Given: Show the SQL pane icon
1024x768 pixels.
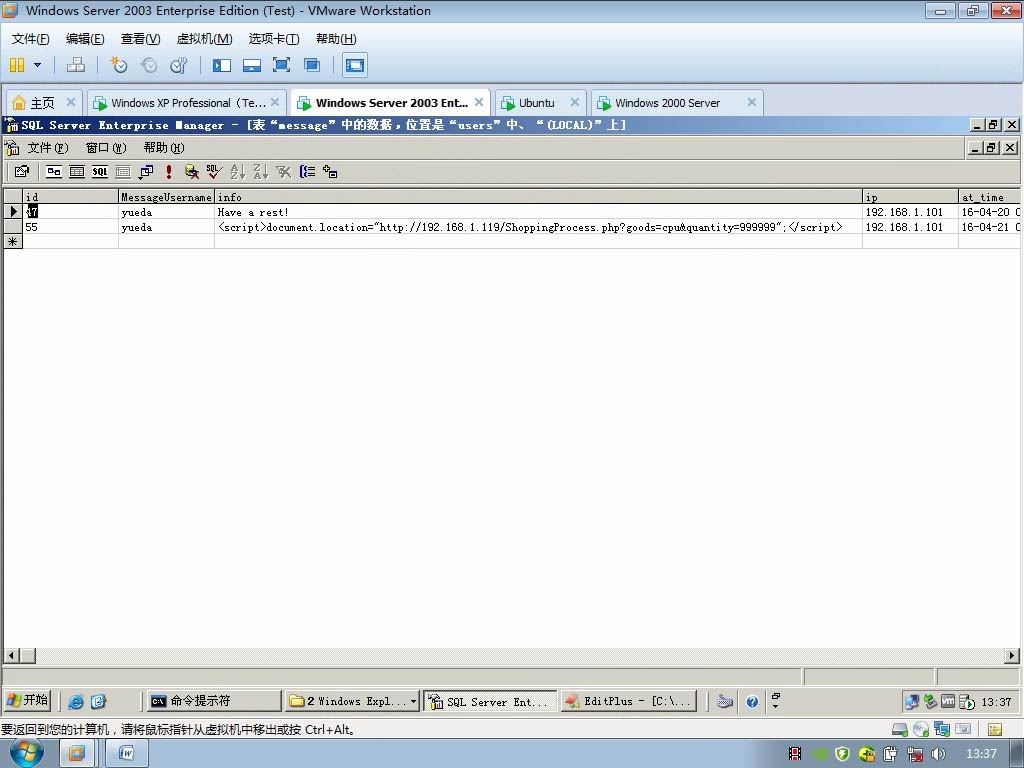Looking at the screenshot, I should tap(100, 172).
